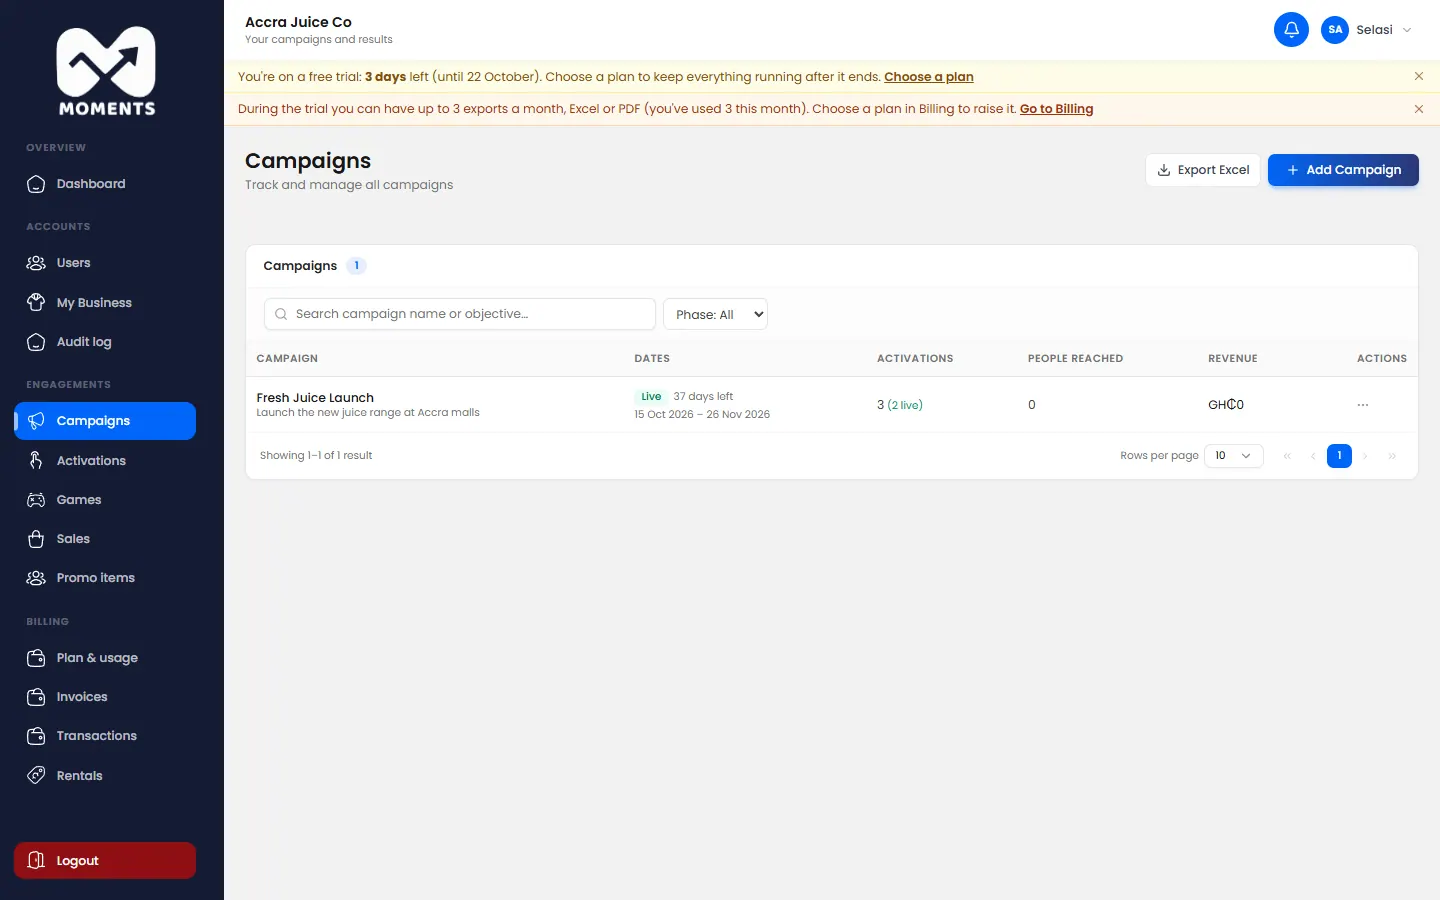This screenshot has width=1440, height=900.
Task: Click the Export Excel button
Action: pos(1203,170)
